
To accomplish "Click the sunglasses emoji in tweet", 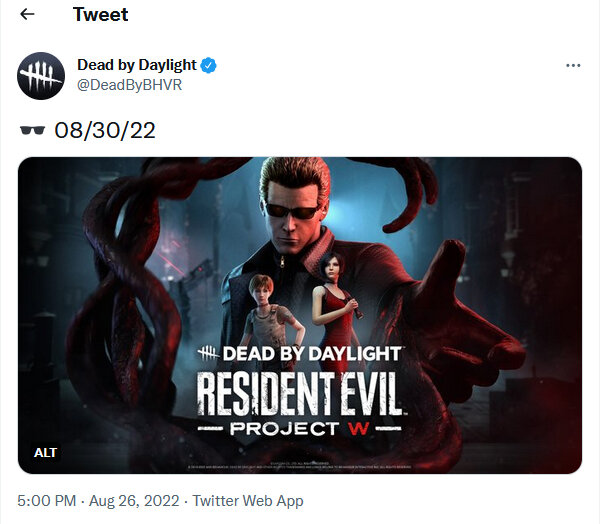I will pos(33,131).
